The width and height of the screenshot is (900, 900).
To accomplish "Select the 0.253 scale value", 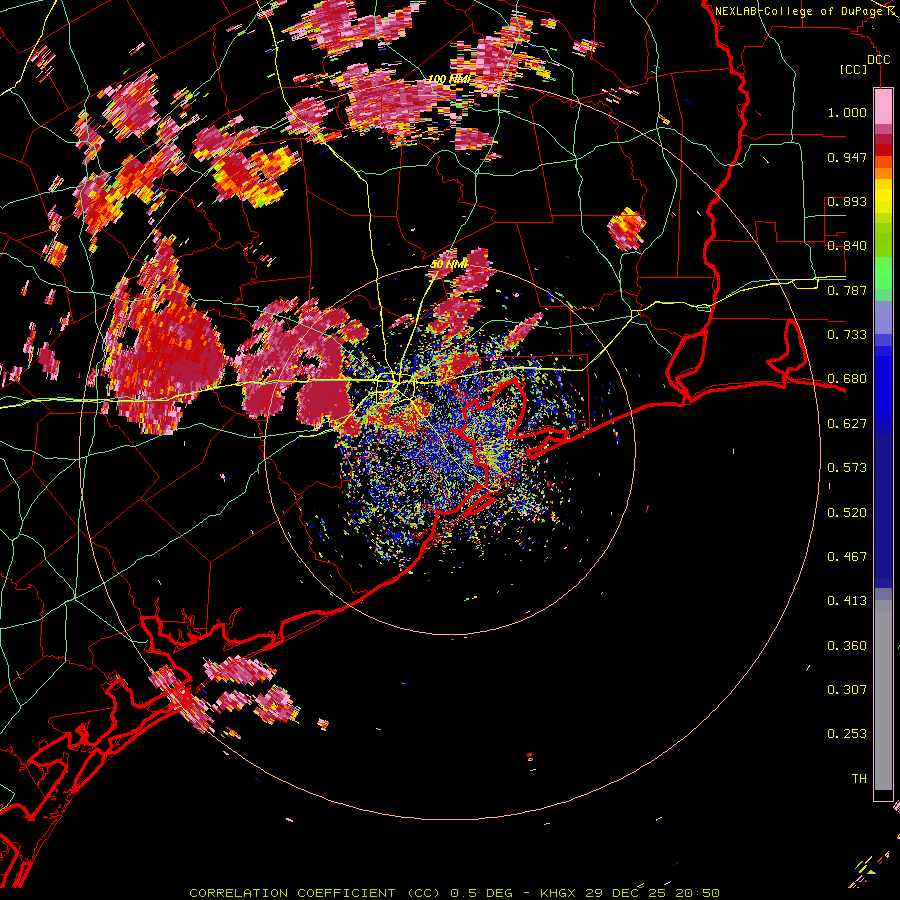I will click(847, 734).
